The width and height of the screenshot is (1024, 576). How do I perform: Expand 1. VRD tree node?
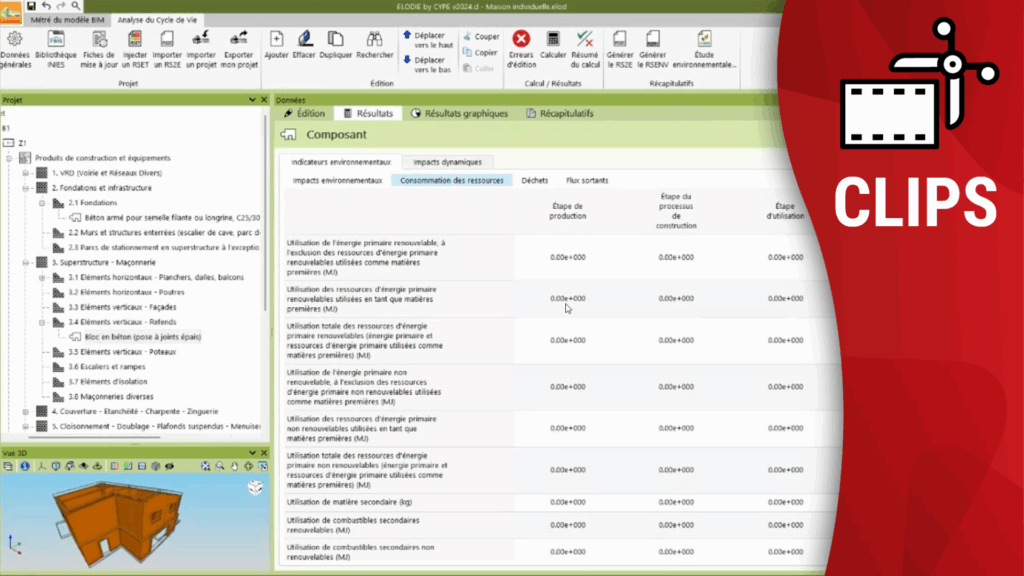(26, 173)
